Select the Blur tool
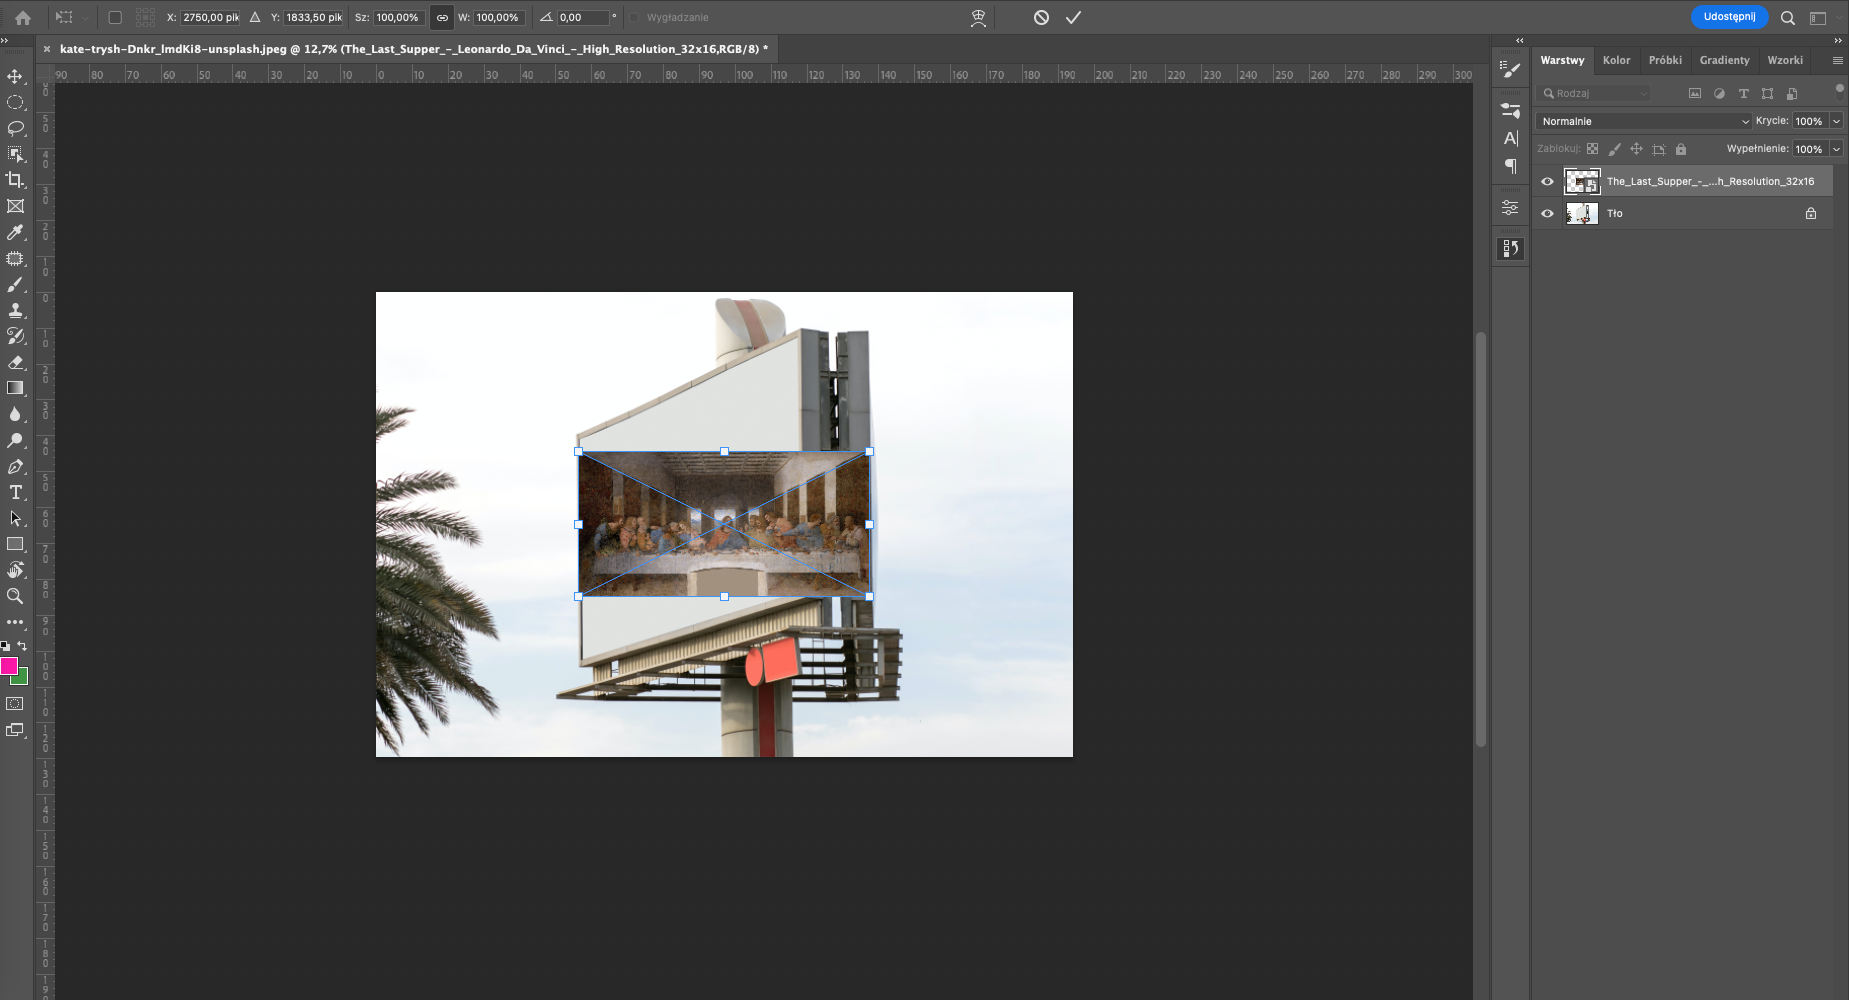Viewport: 1849px width, 1000px height. pyautogui.click(x=15, y=414)
